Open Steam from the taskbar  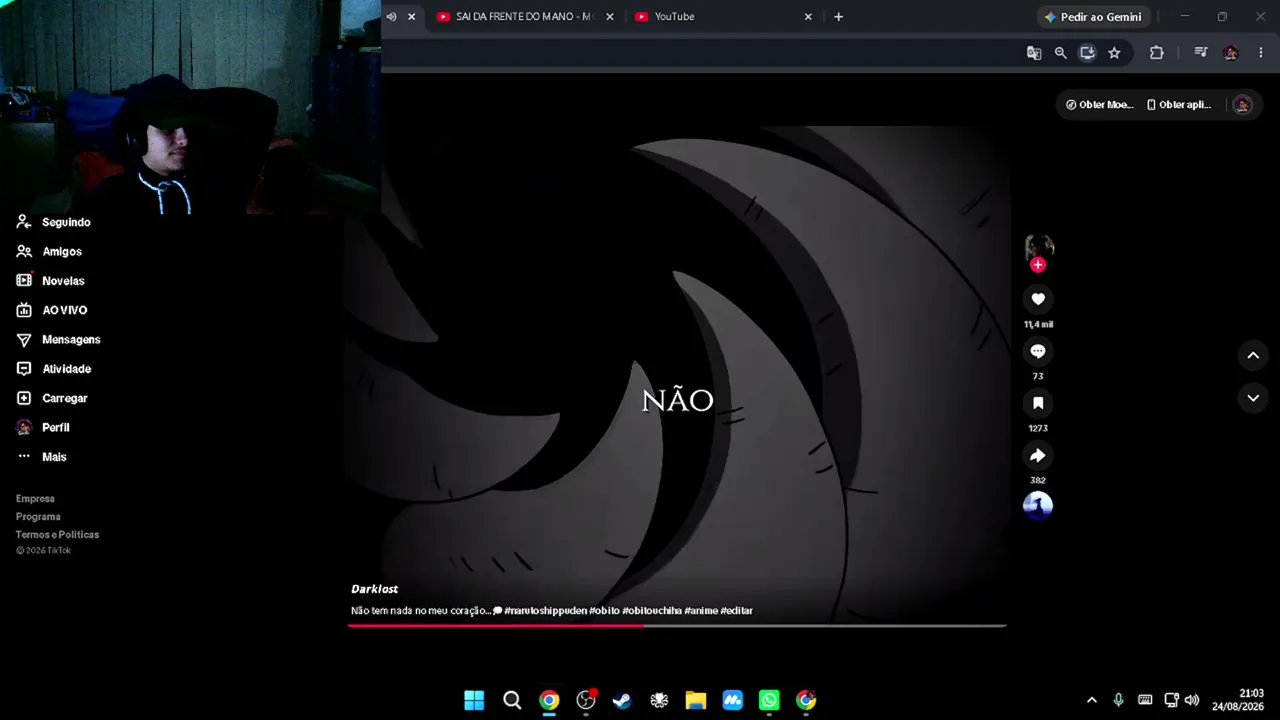coord(622,700)
